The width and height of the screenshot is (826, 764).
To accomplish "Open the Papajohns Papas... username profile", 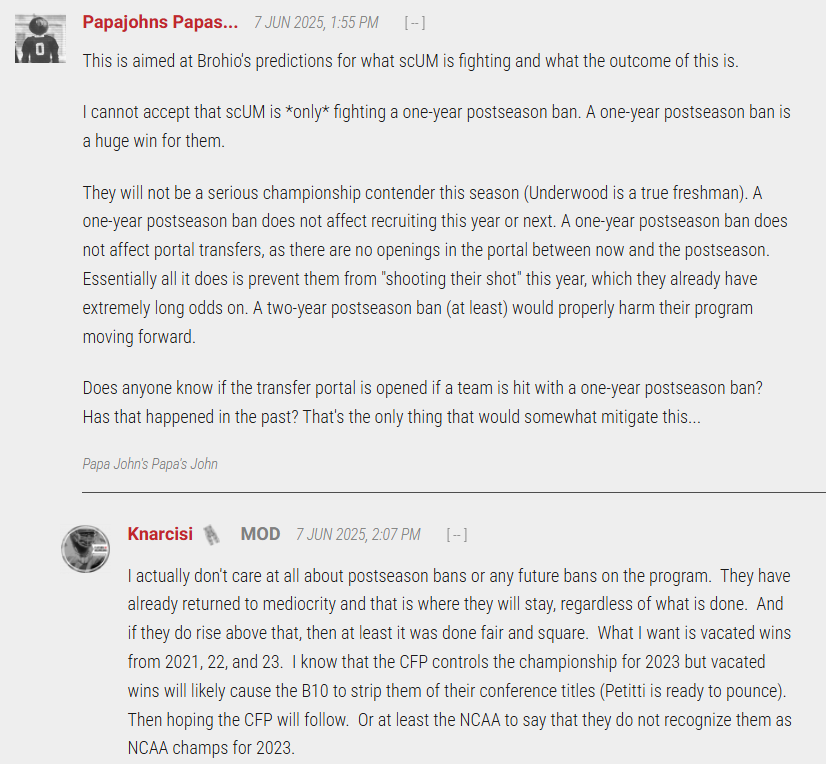I will point(160,22).
